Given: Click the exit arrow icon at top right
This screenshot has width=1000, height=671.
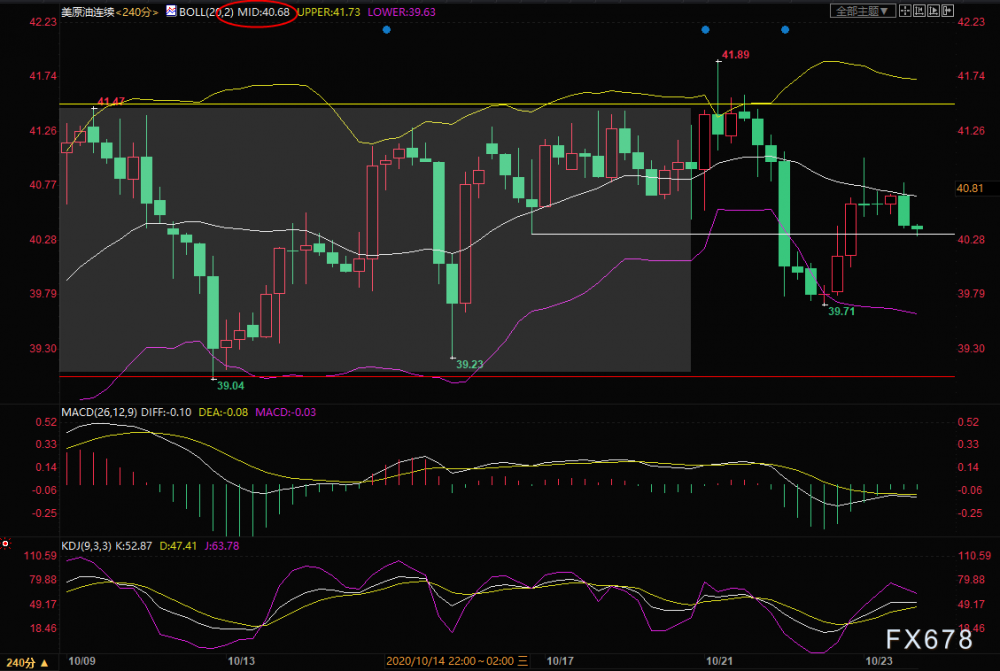Looking at the screenshot, I should (948, 10).
